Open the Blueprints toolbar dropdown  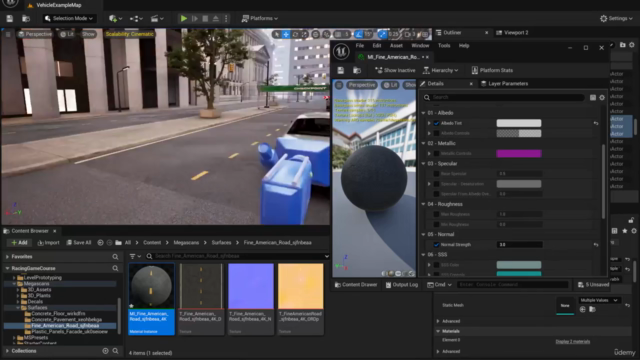point(136,18)
